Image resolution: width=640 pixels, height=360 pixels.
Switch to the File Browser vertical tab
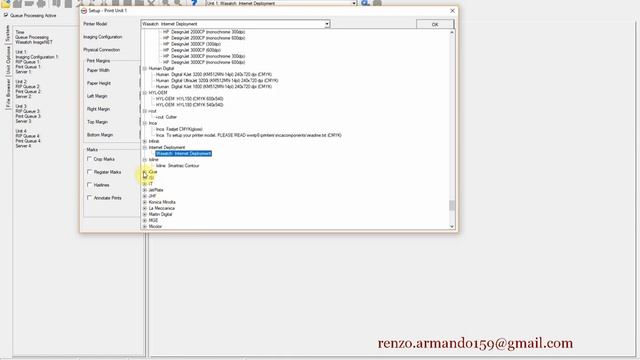(7, 93)
